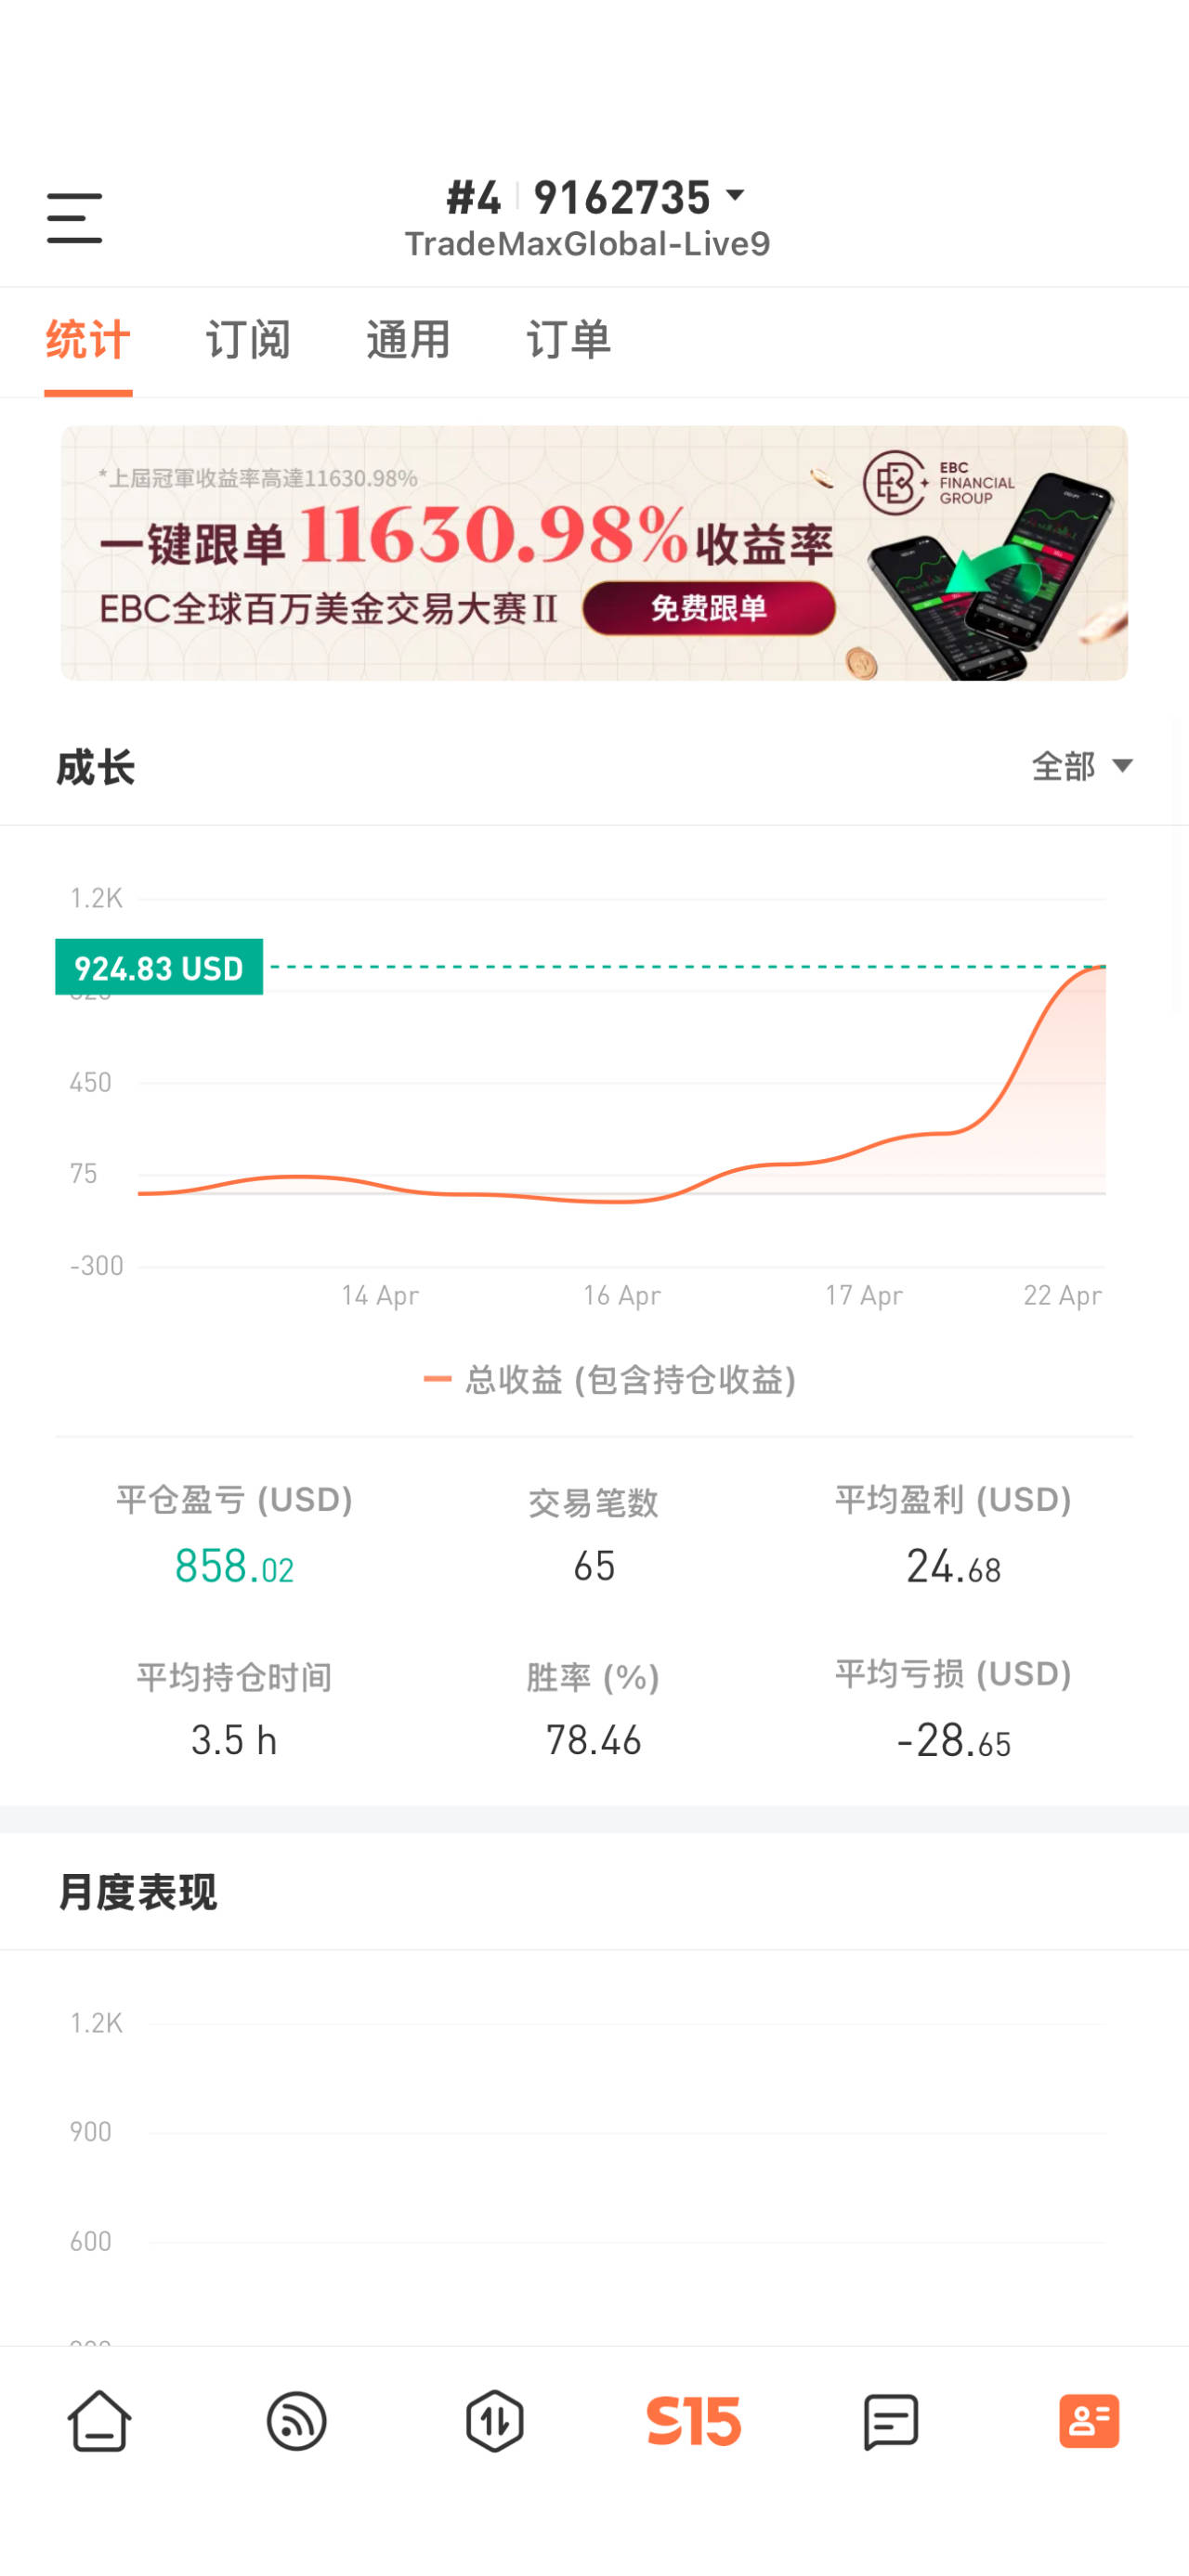Open the signals feed icon
The height and width of the screenshot is (2576, 1189).
(297, 2421)
